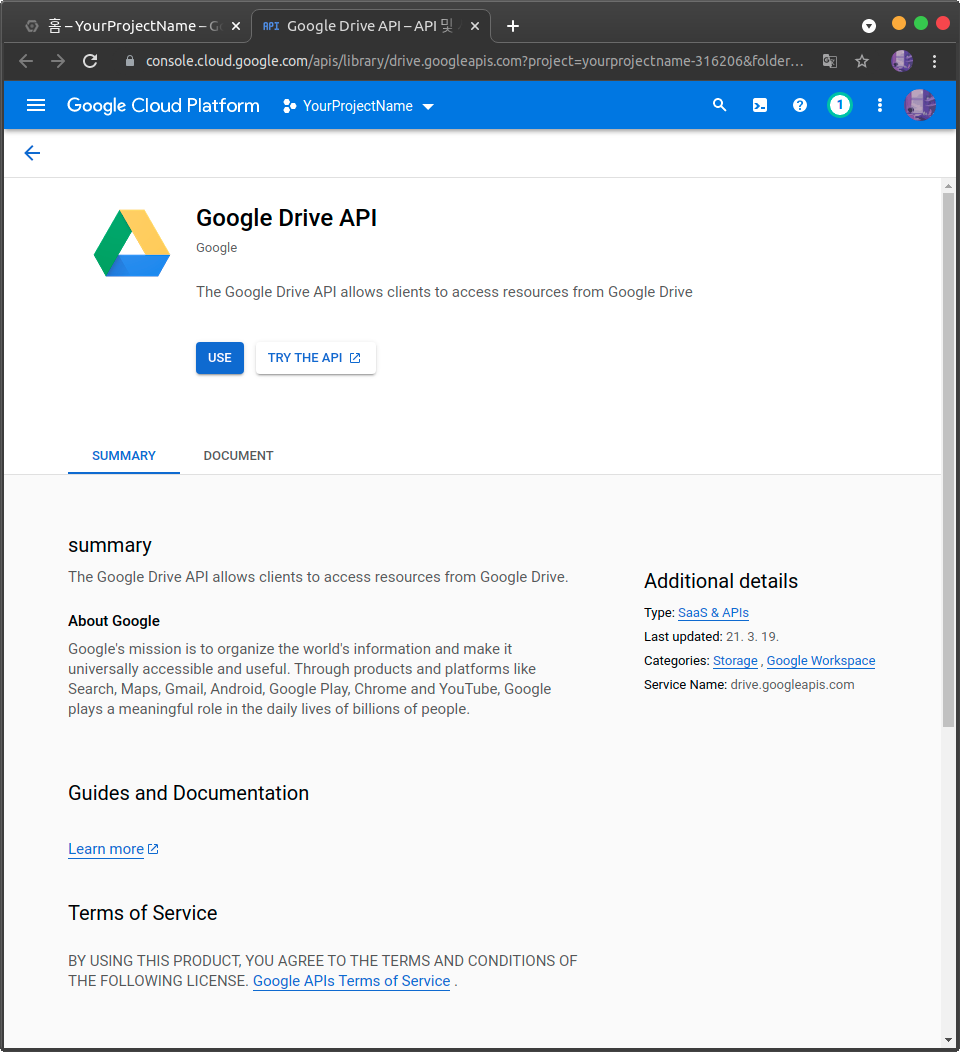The image size is (960, 1052).
Task: Click the browser forward button
Action: (58, 61)
